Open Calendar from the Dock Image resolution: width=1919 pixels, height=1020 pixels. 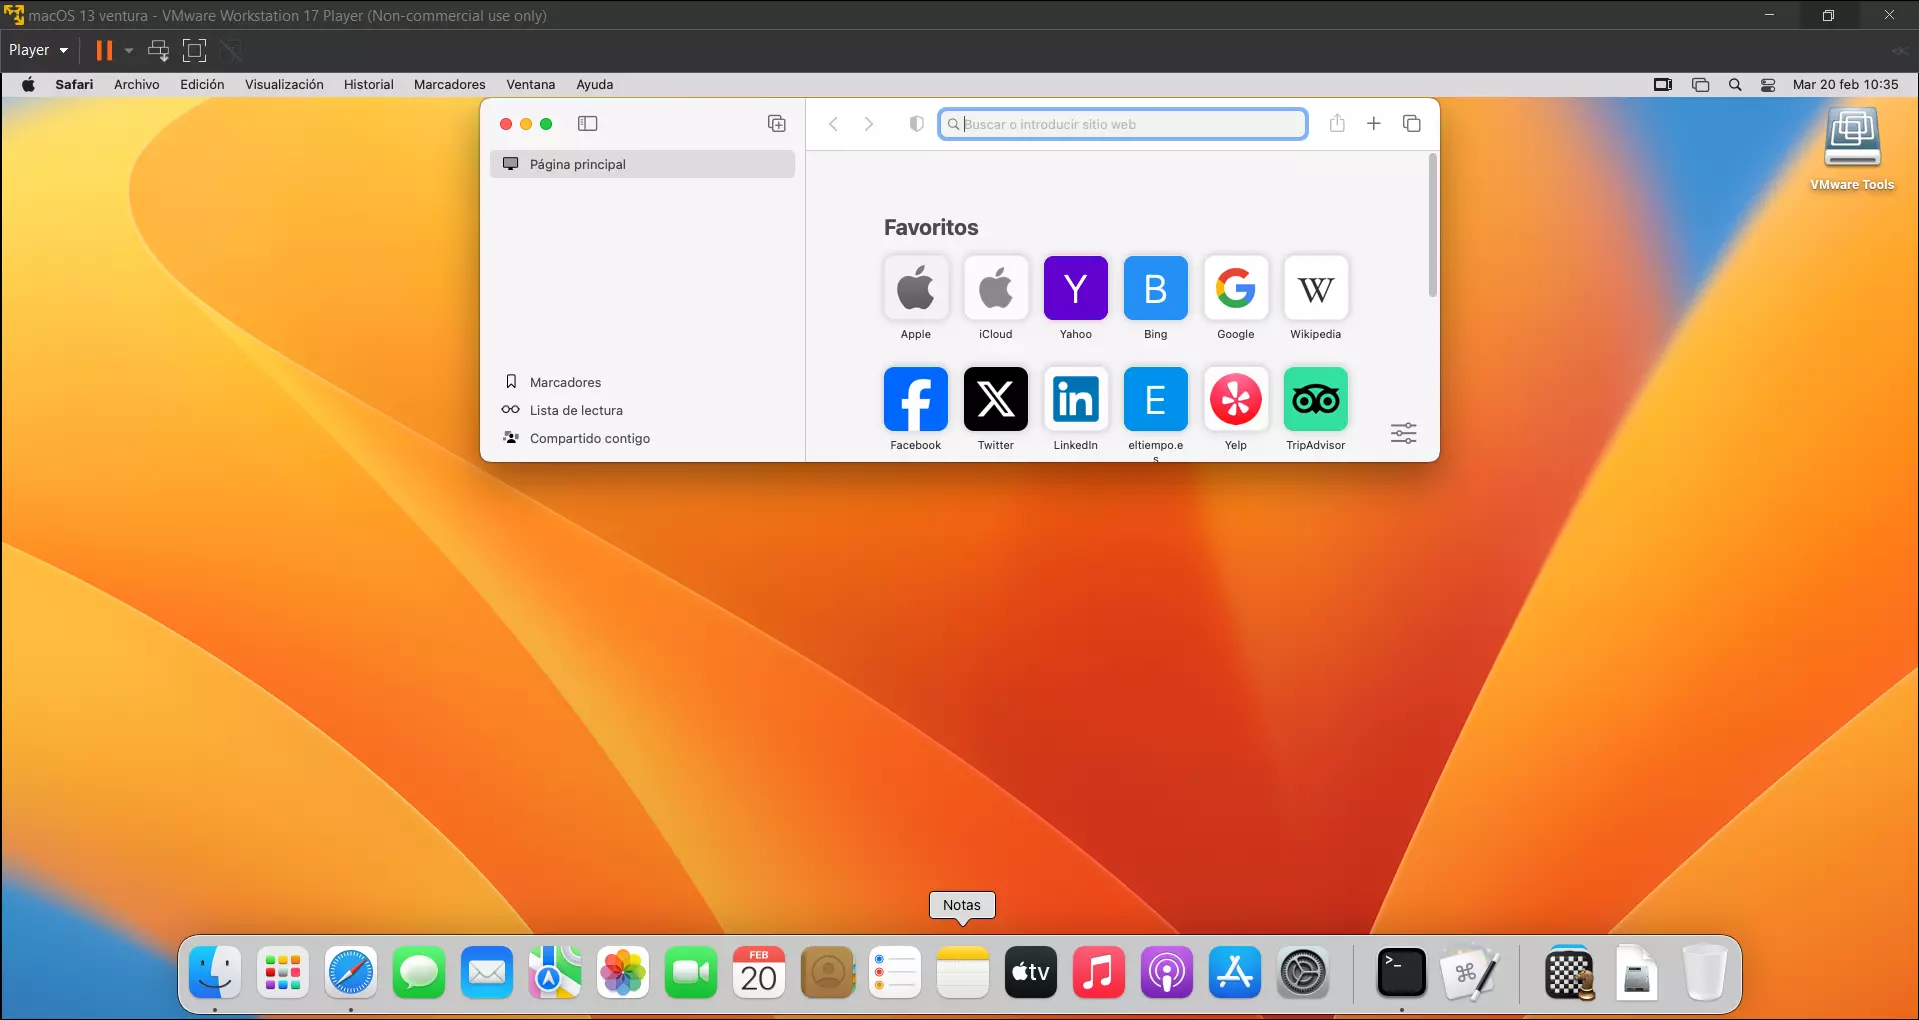coord(759,972)
